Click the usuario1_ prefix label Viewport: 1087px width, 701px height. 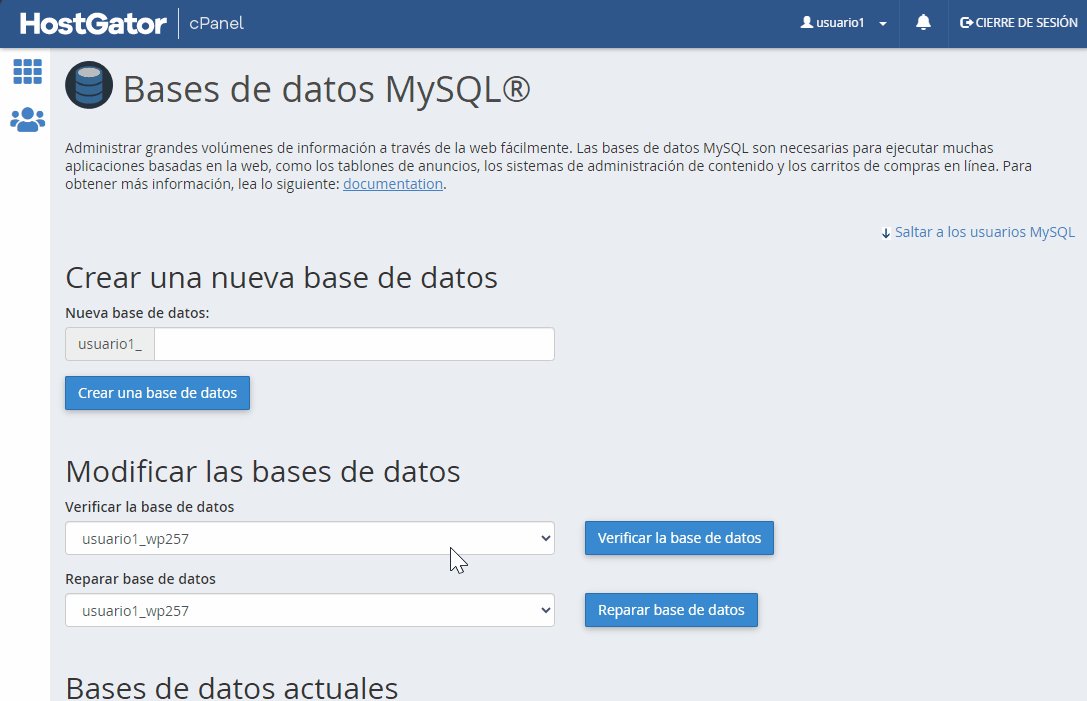click(x=110, y=344)
